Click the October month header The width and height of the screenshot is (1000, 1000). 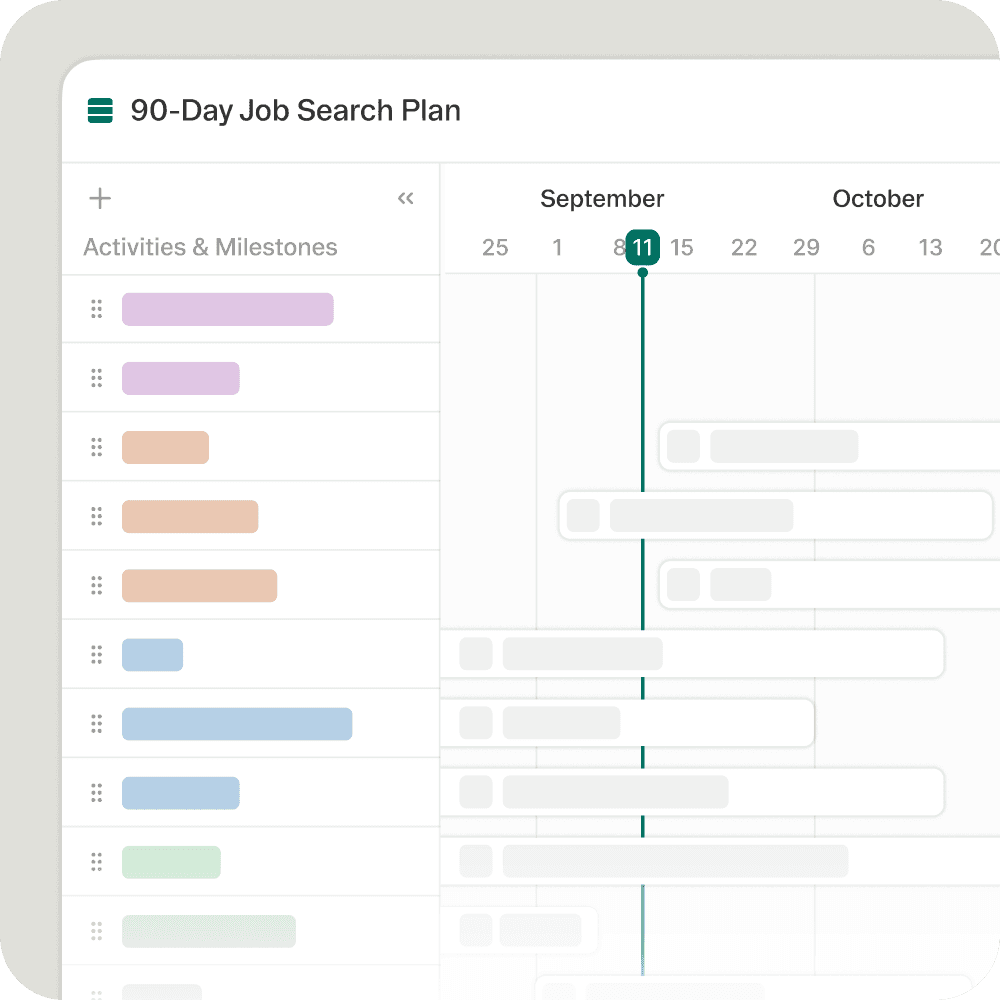(x=878, y=199)
